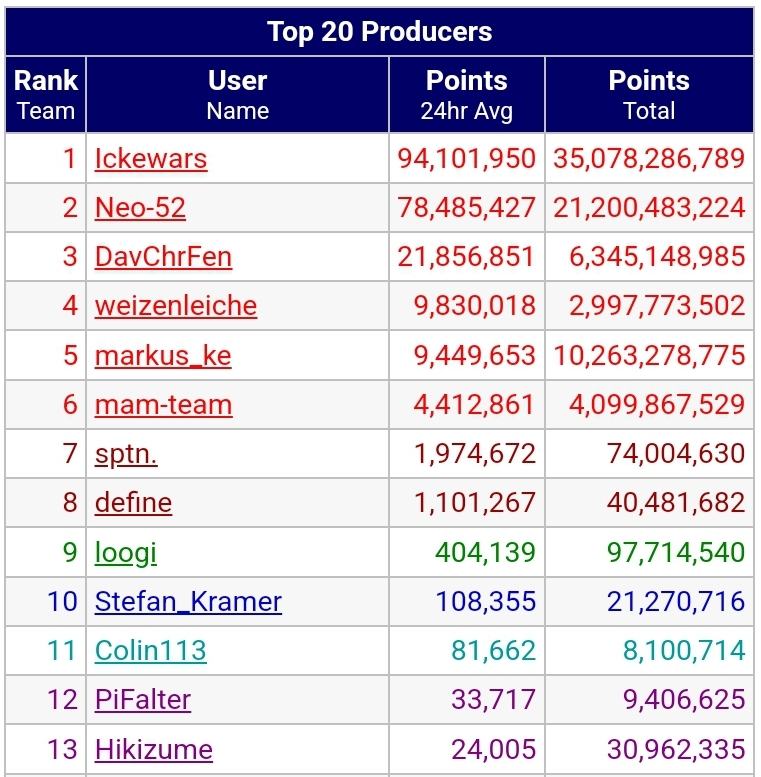The image size is (761, 777).
Task: Click the Points Total column header
Action: click(649, 95)
